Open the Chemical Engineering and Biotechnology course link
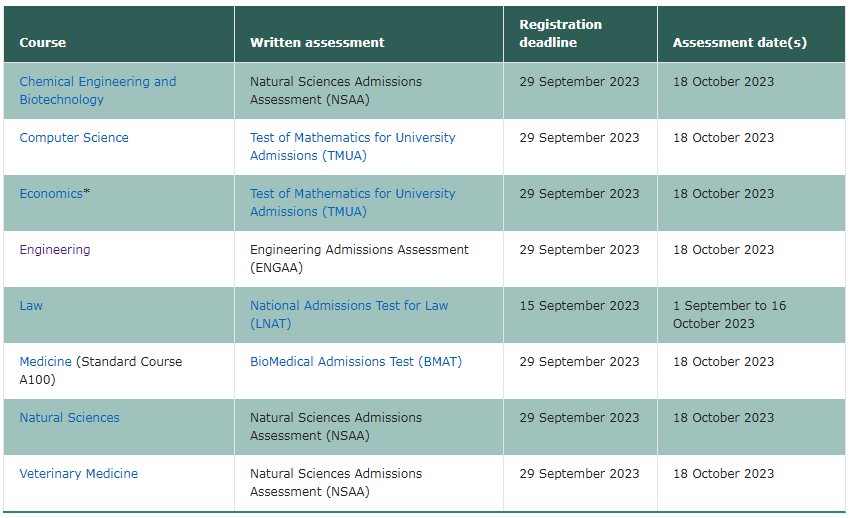This screenshot has height=518, width=850. [x=97, y=82]
